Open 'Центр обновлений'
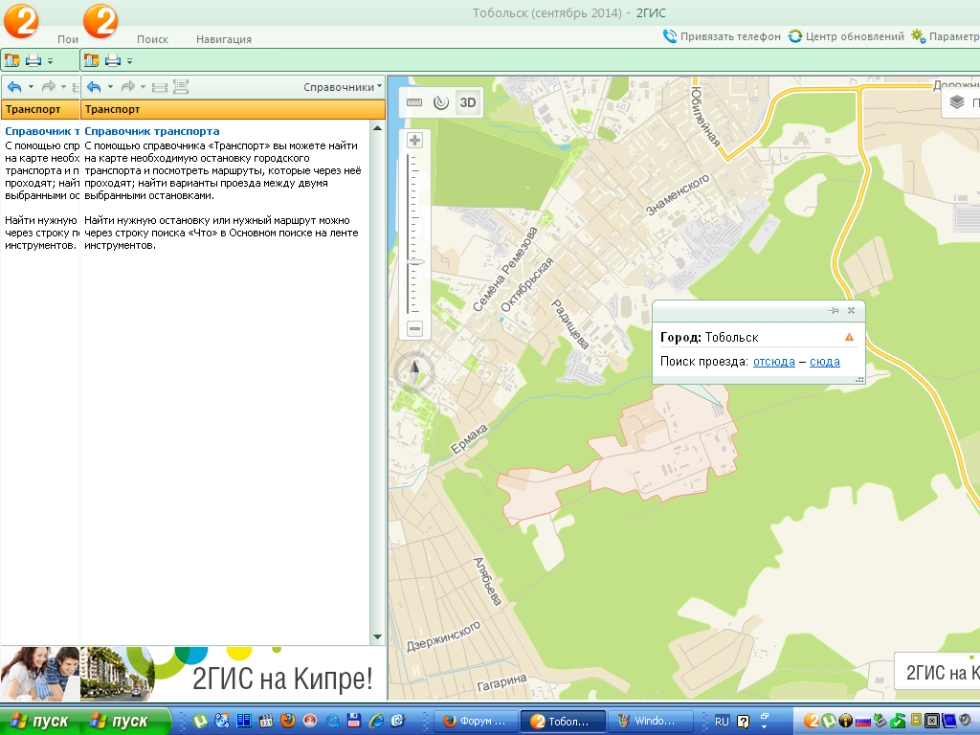Viewport: 980px width, 735px height. pos(846,36)
